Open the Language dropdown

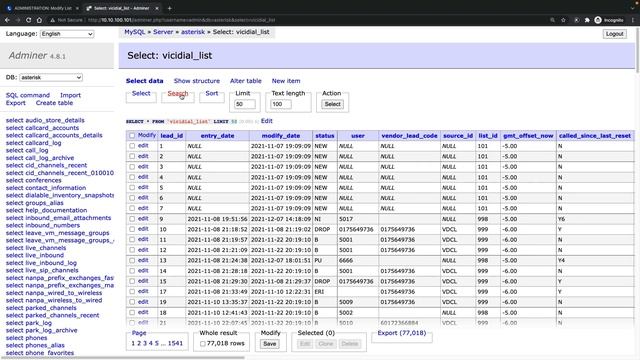click(67, 34)
